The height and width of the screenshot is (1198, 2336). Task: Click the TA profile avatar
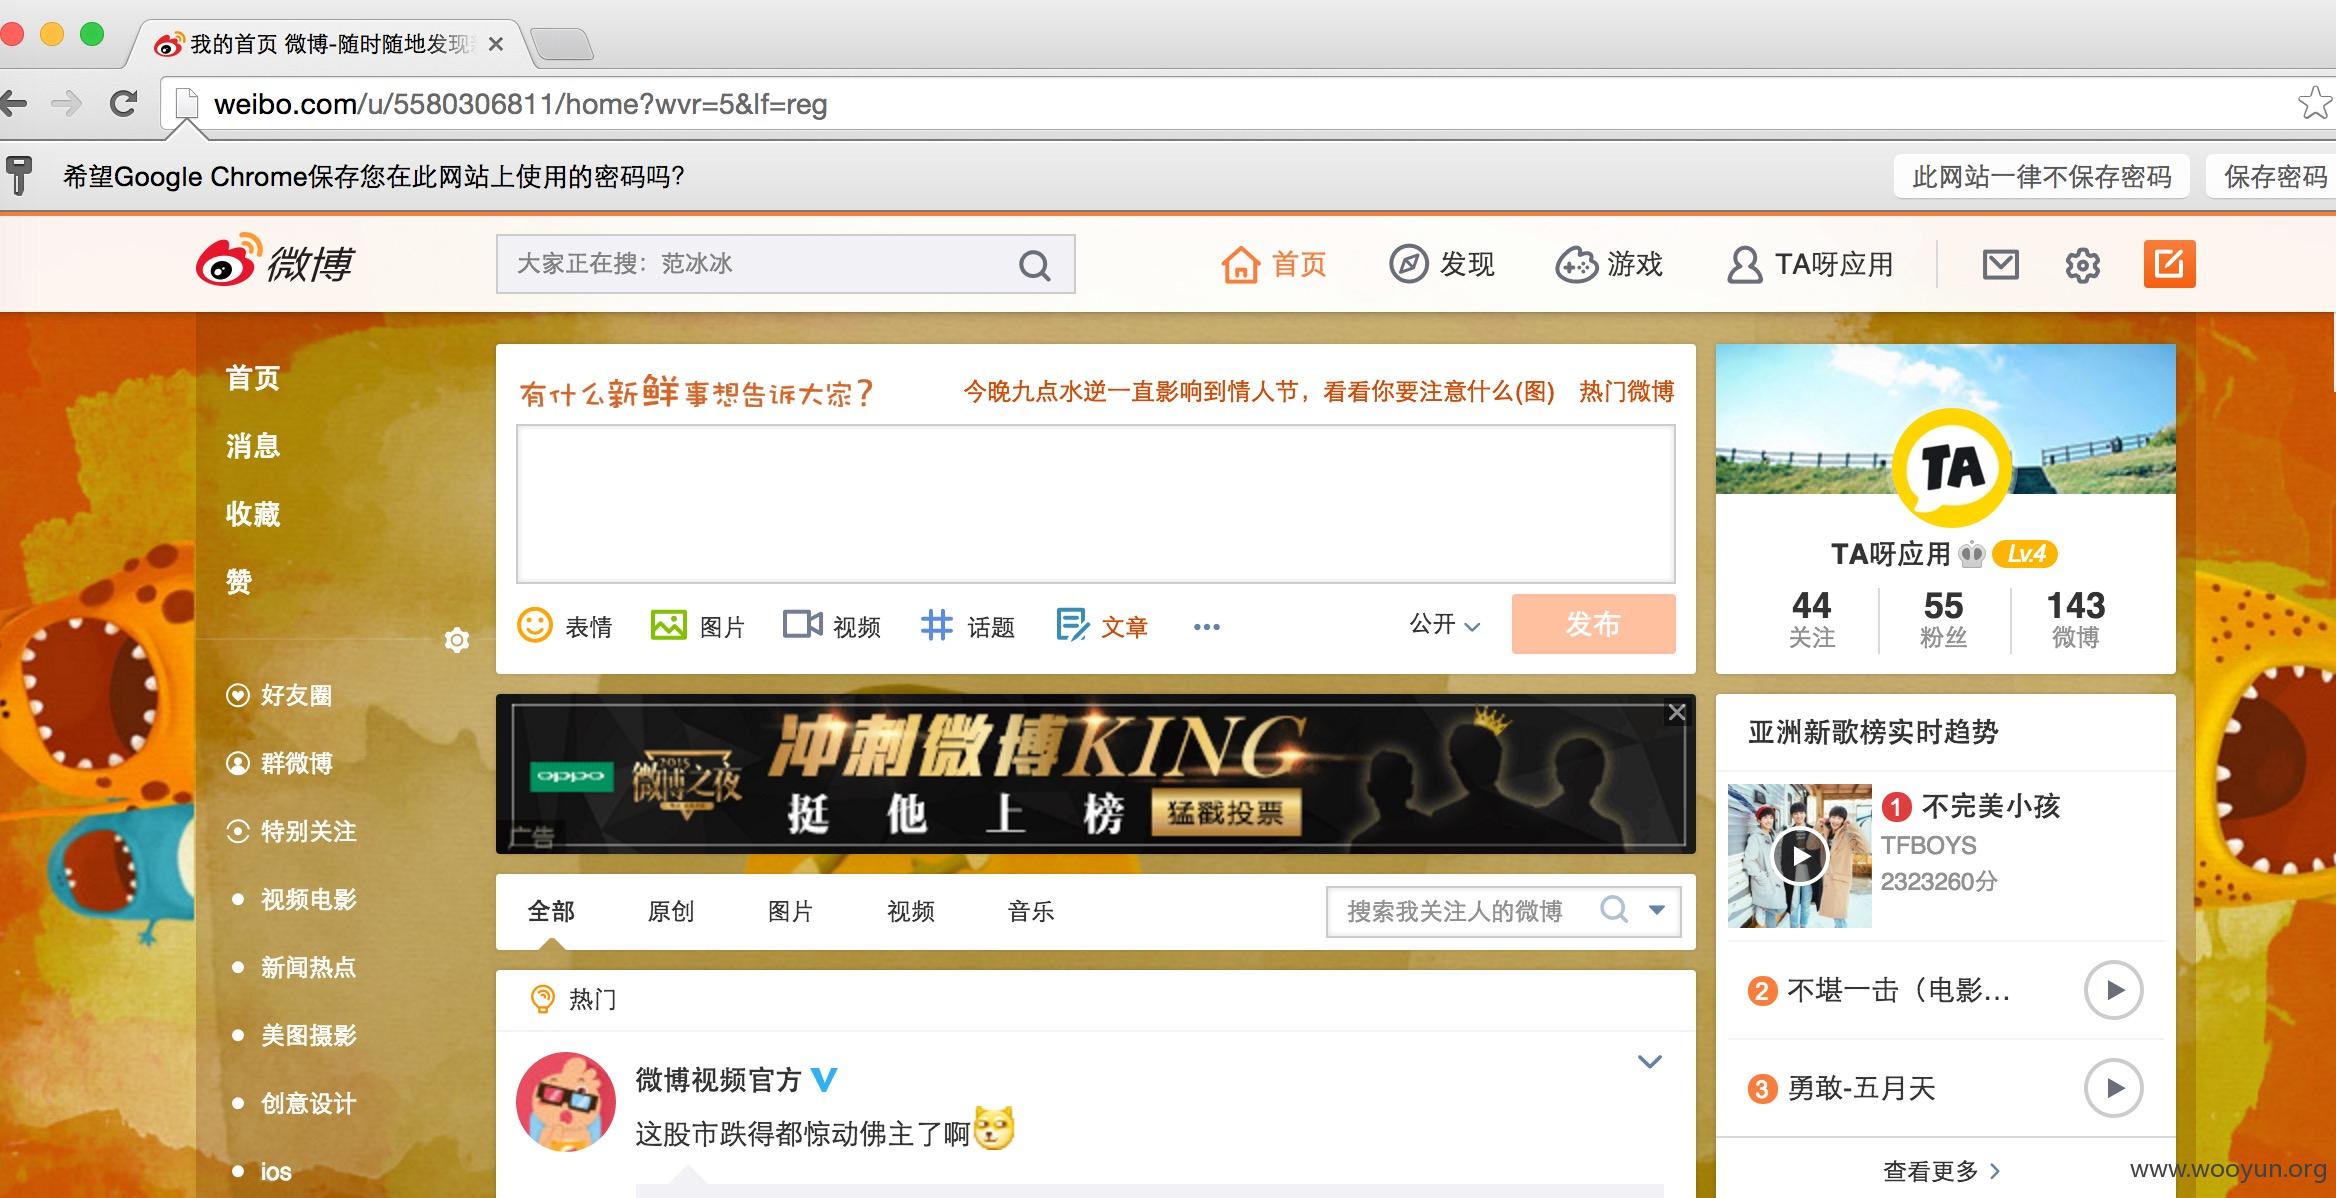(1953, 468)
